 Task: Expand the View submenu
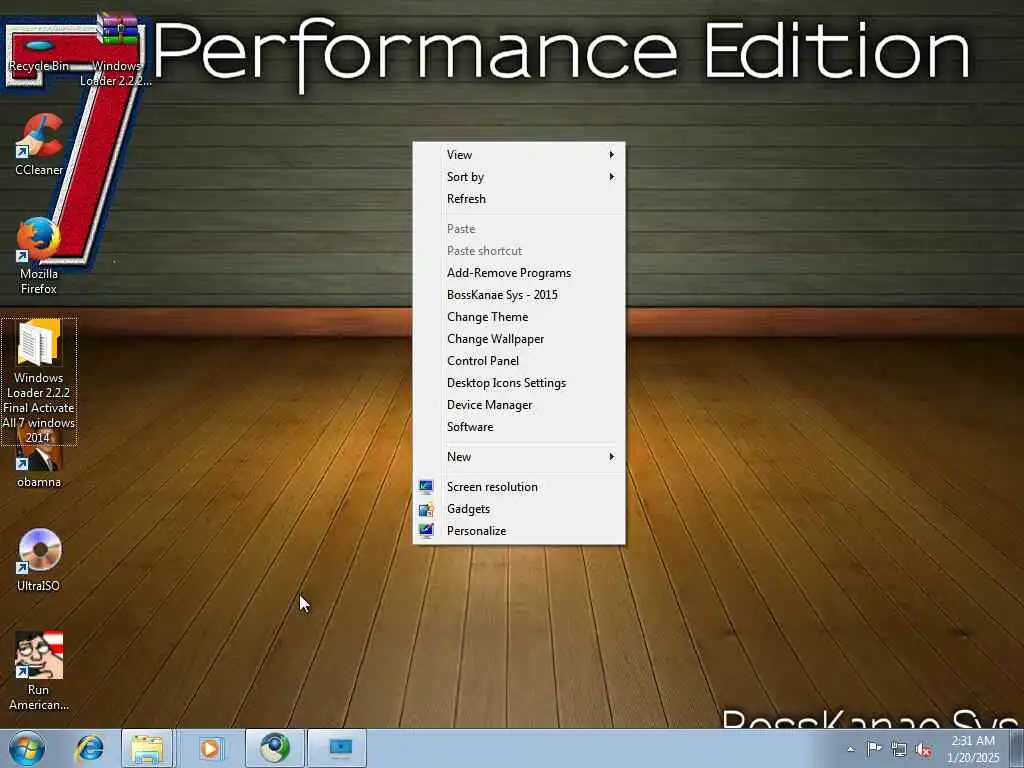pyautogui.click(x=519, y=155)
